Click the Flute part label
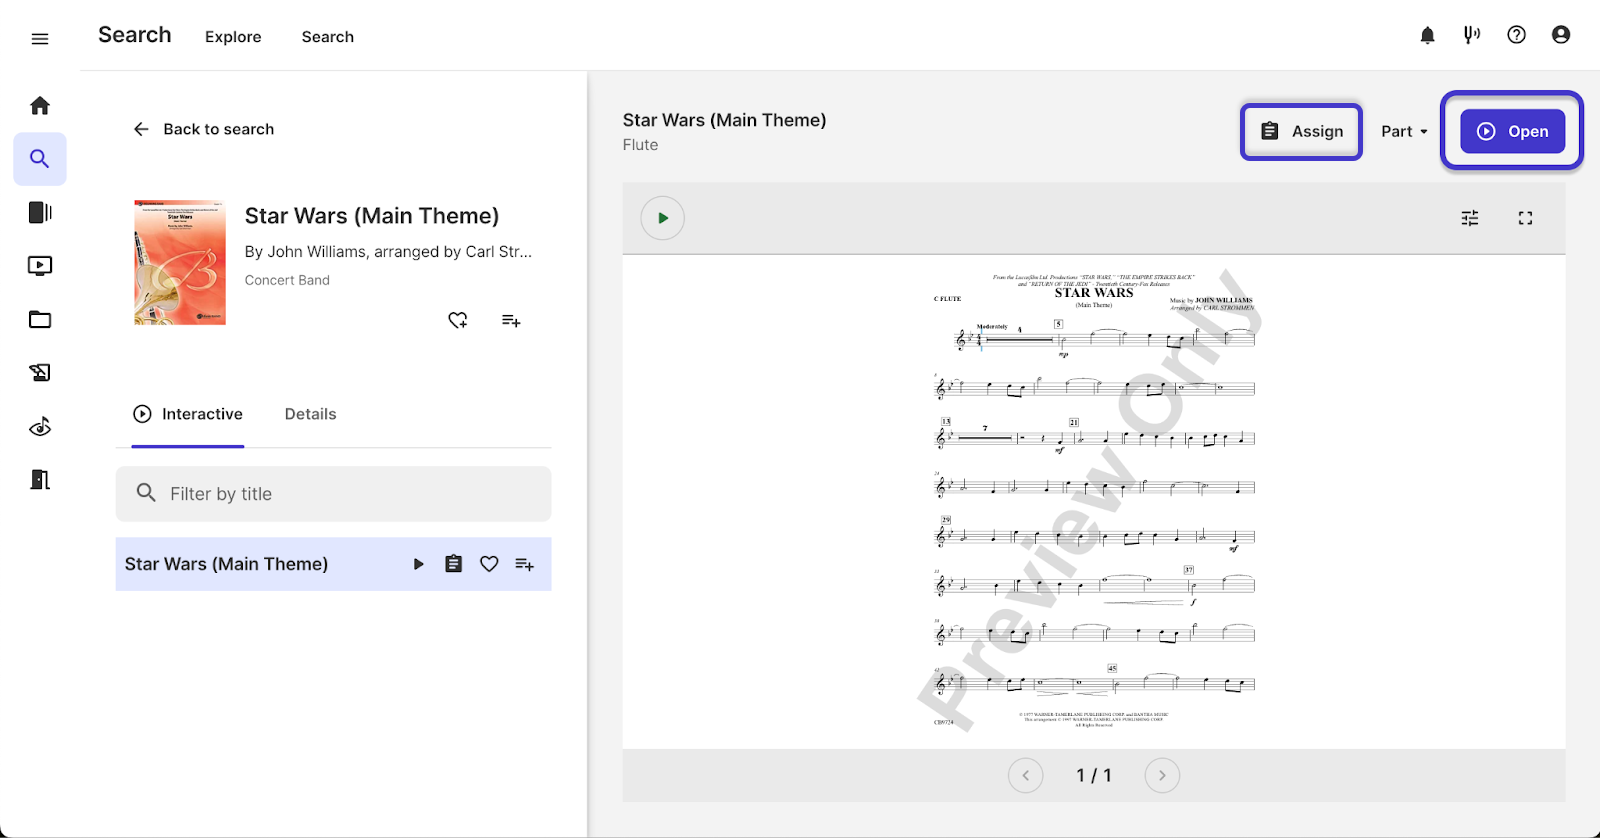 coord(640,145)
